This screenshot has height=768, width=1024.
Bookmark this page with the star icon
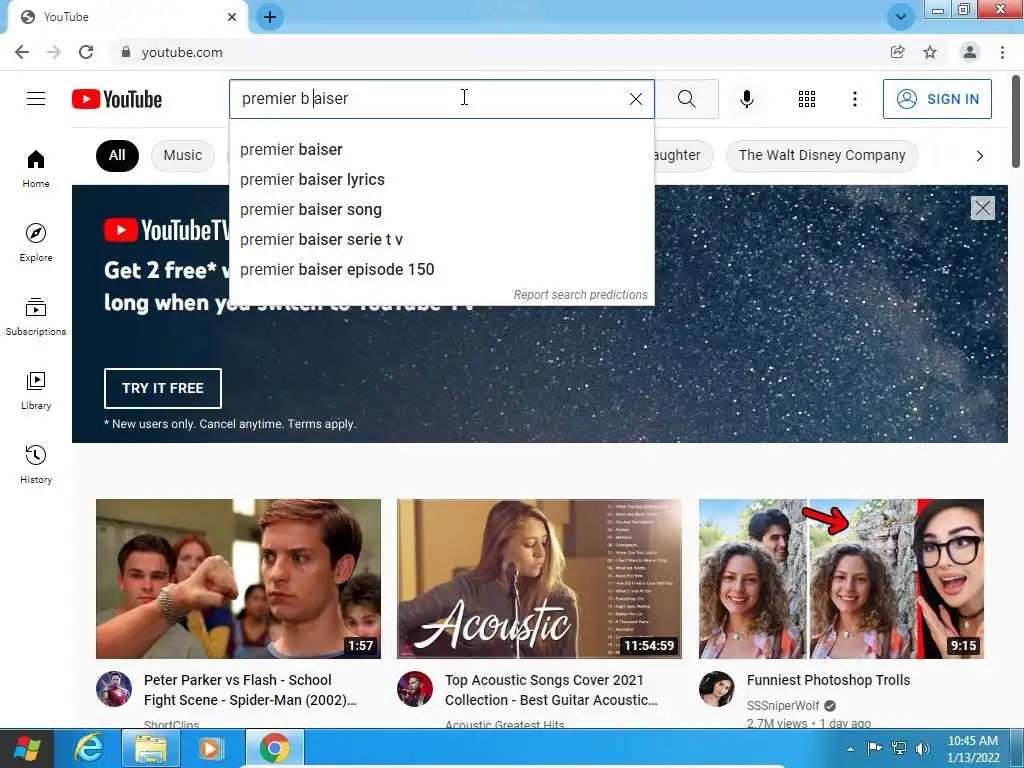929,52
